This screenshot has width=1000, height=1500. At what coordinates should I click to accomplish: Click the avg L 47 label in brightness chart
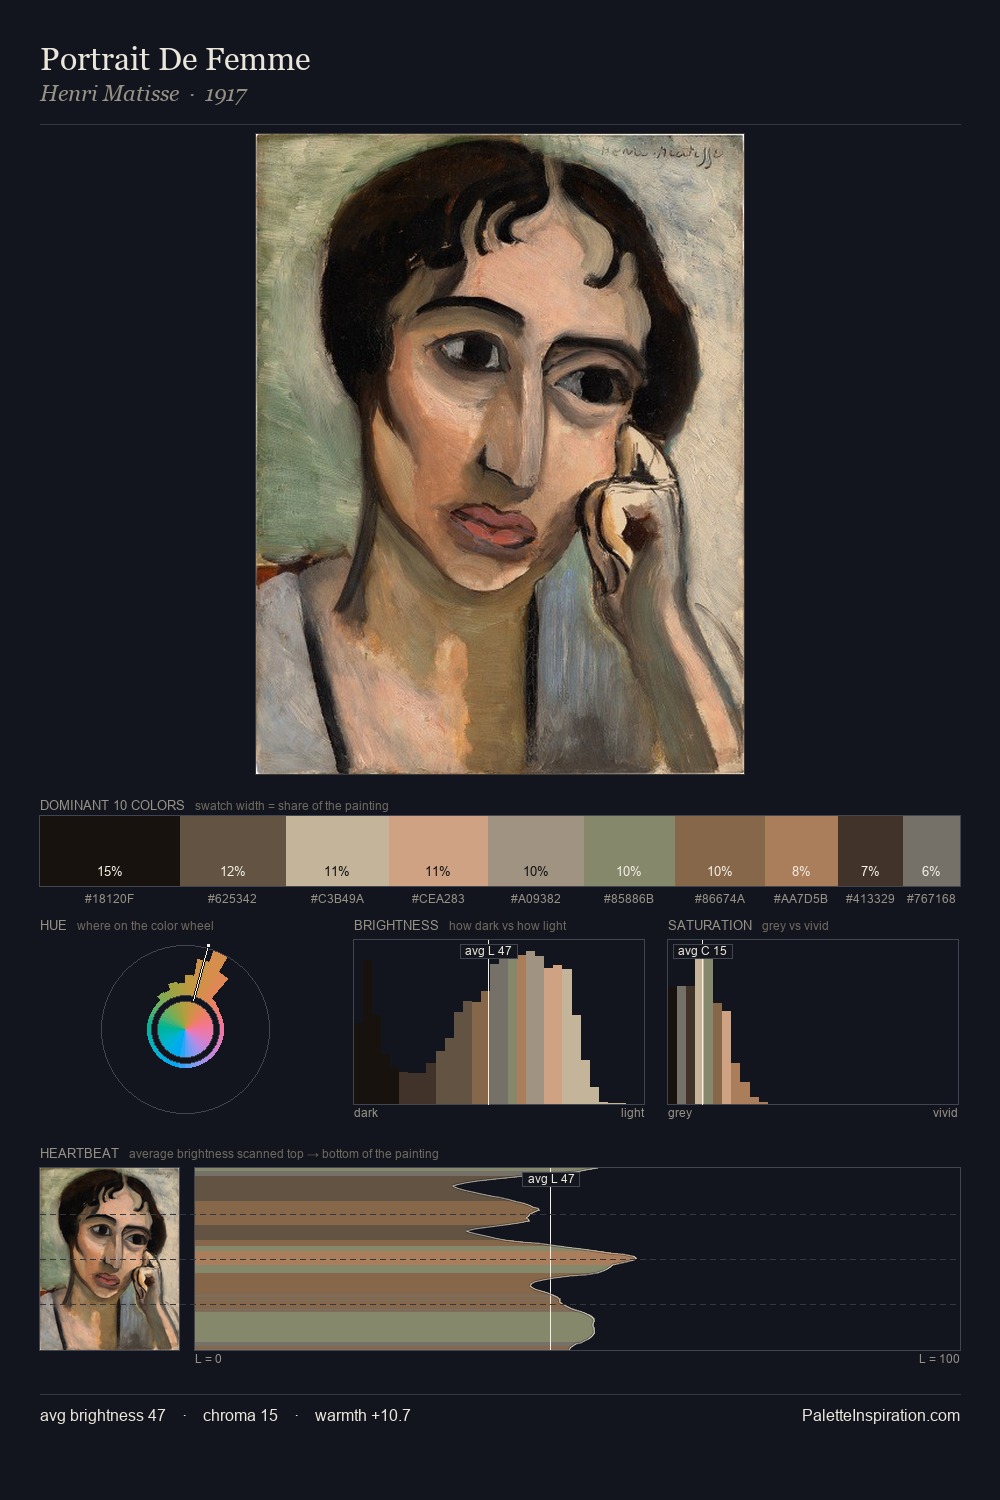click(488, 951)
